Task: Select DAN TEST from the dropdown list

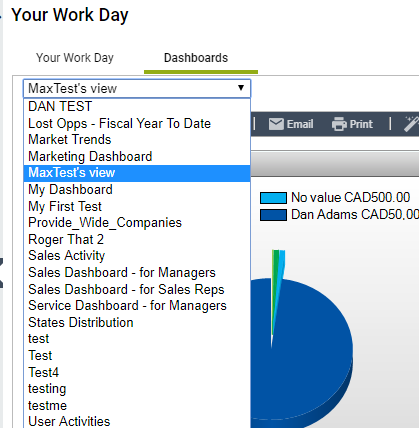Action: [x=137, y=107]
